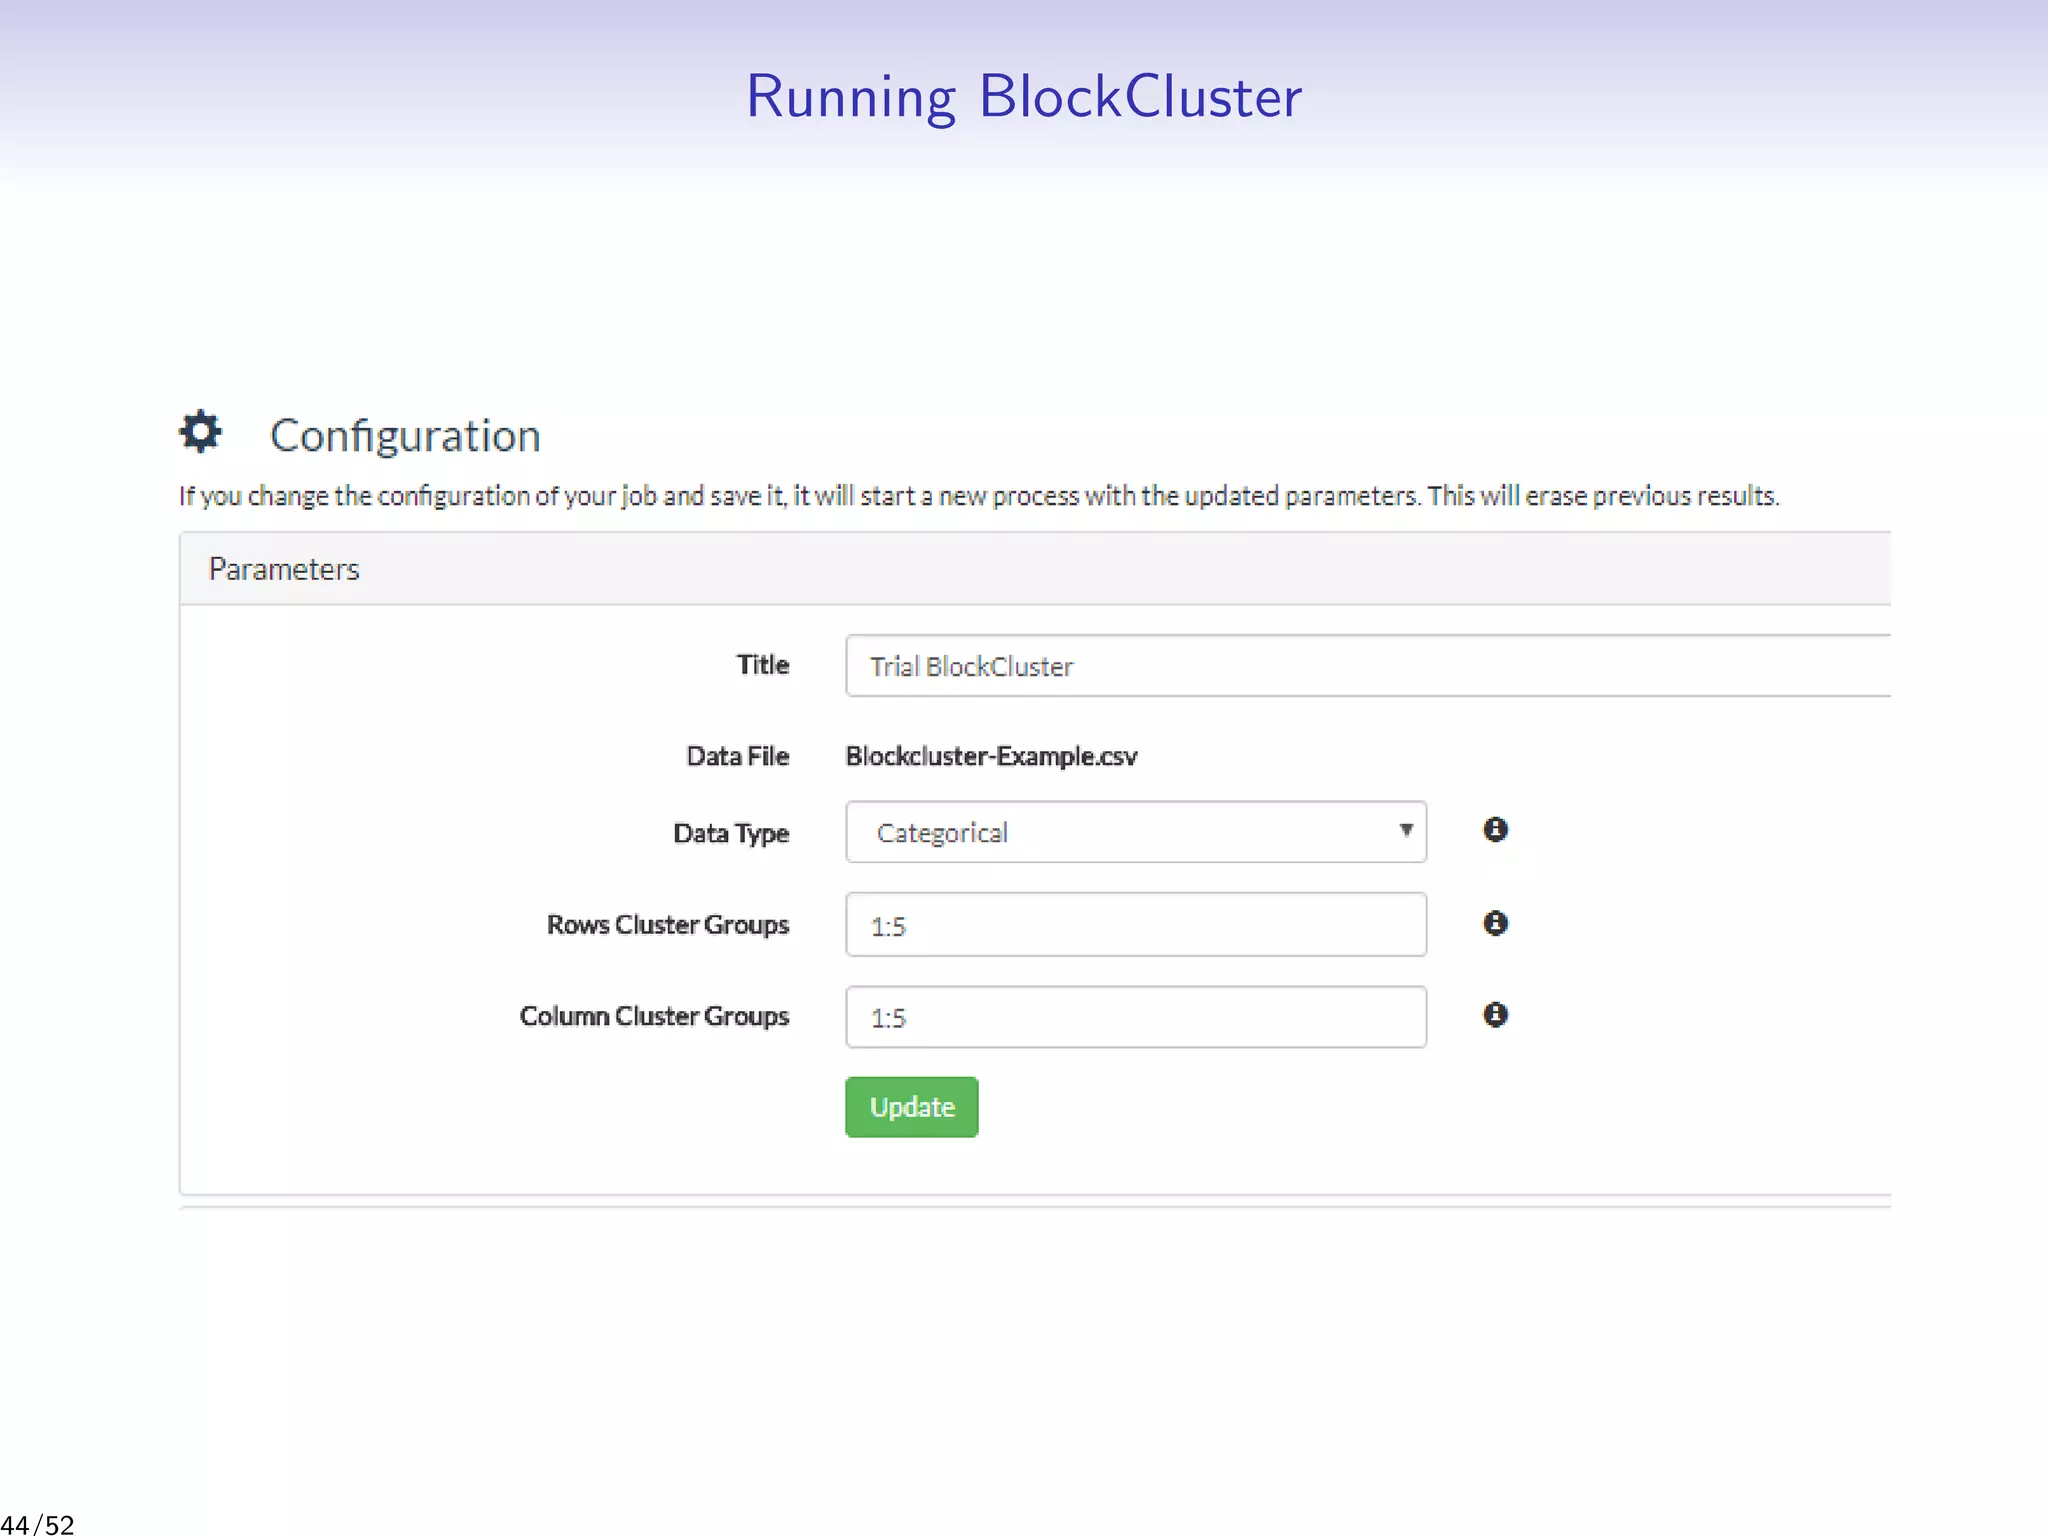Click the Parameters panel header
2048x1536 pixels.
[x=1035, y=569]
